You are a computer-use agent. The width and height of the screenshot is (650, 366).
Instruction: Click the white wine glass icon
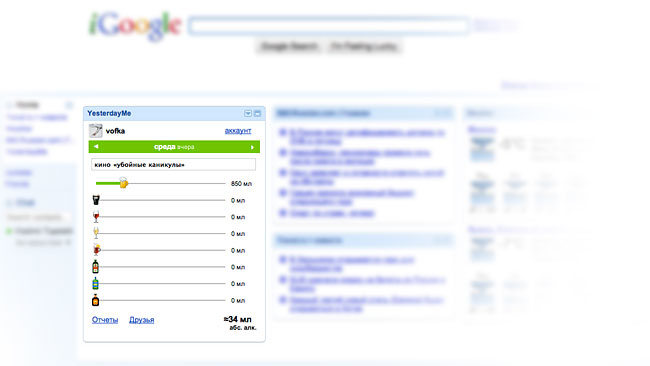pyautogui.click(x=96, y=233)
